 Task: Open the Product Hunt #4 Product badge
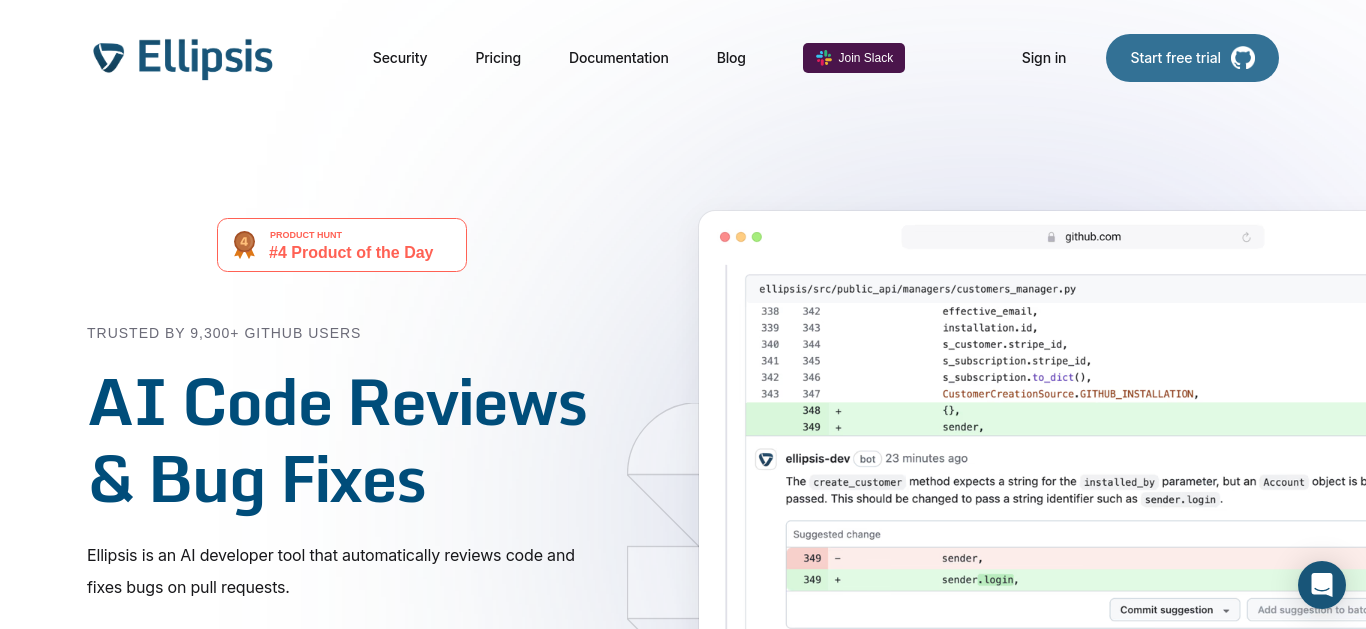pyautogui.click(x=342, y=245)
